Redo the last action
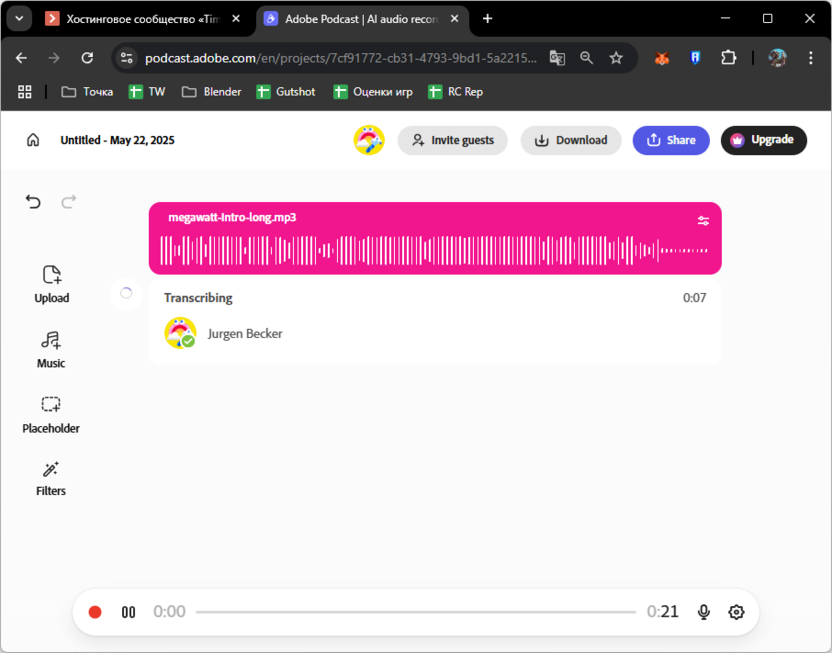The width and height of the screenshot is (832, 653). coord(69,202)
